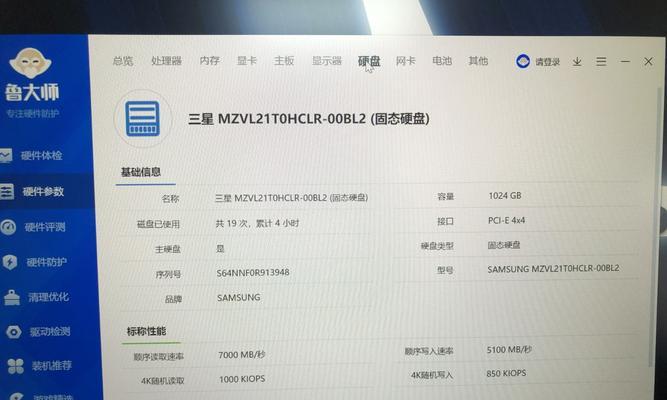The height and width of the screenshot is (400, 667).
Task: Click 1000 KIOPS random read value
Action: pyautogui.click(x=242, y=379)
